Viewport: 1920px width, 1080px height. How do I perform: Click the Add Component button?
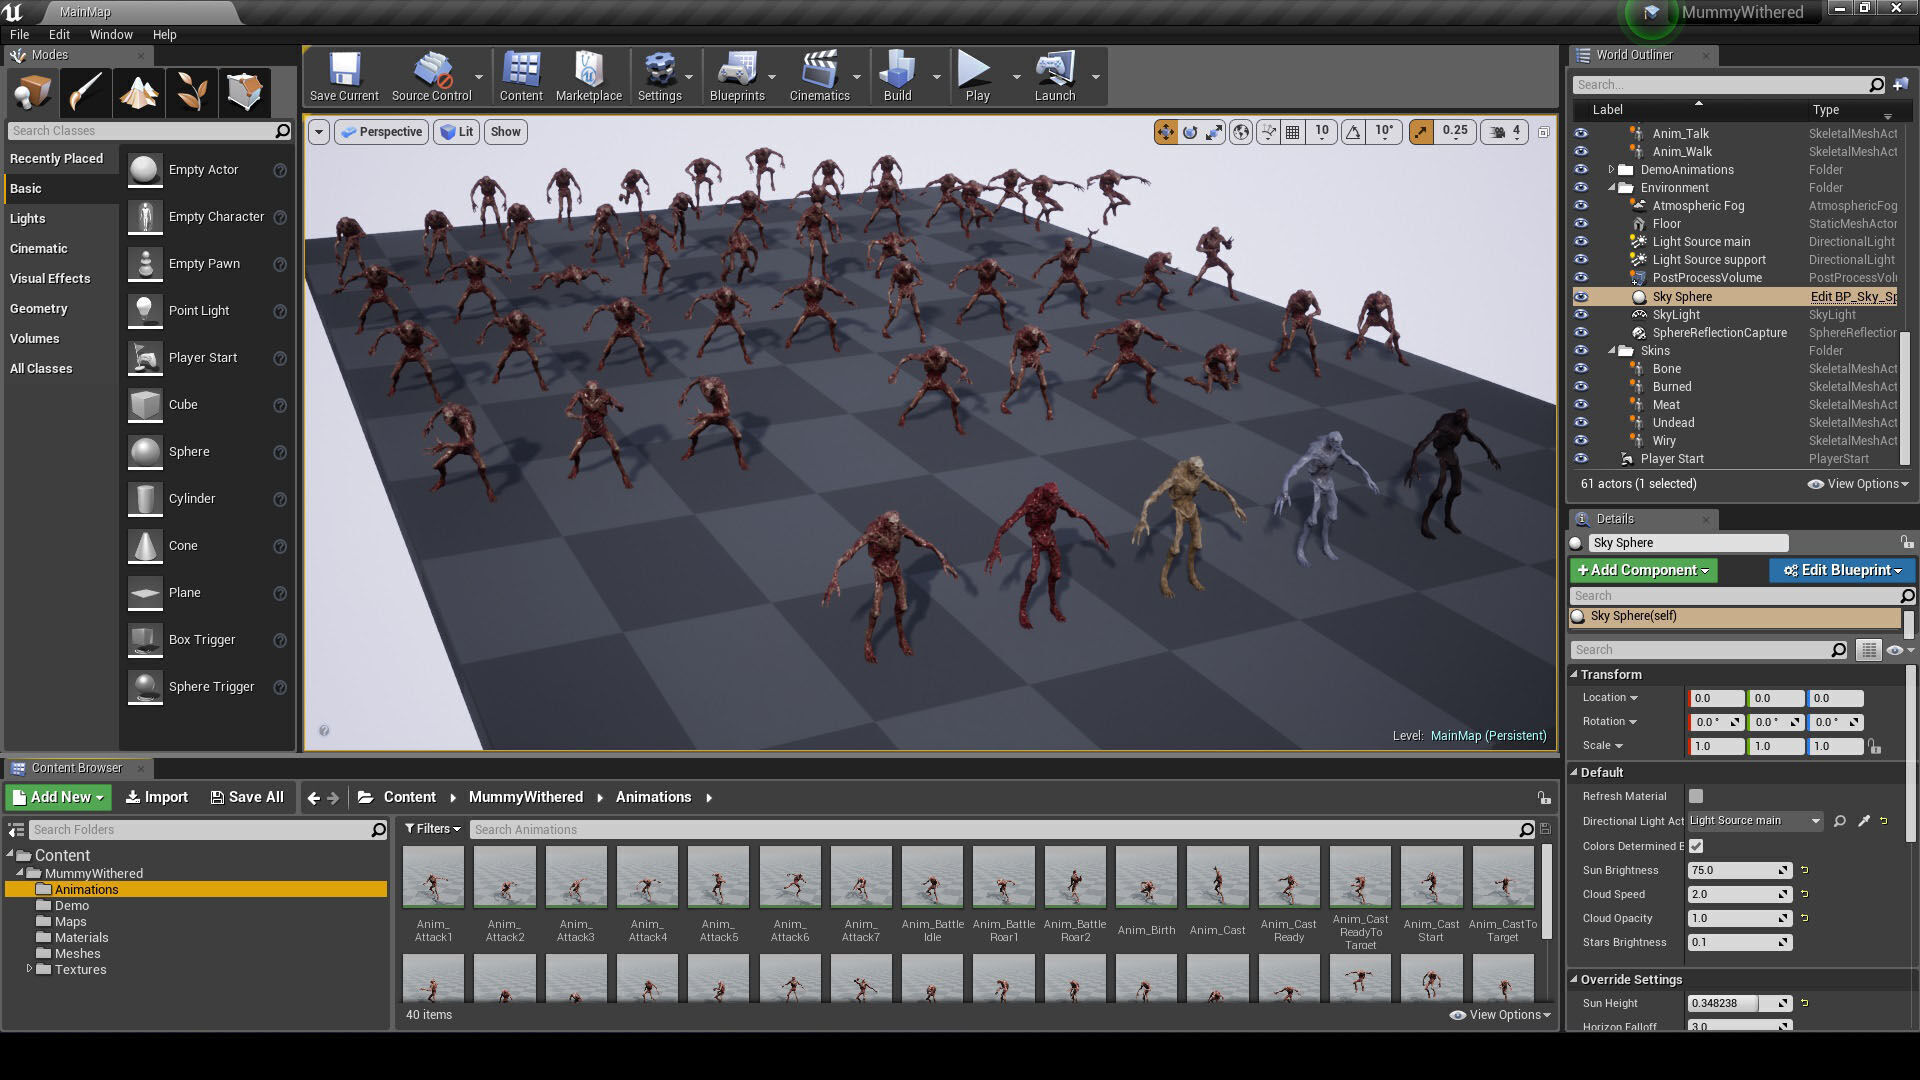[x=1644, y=570]
